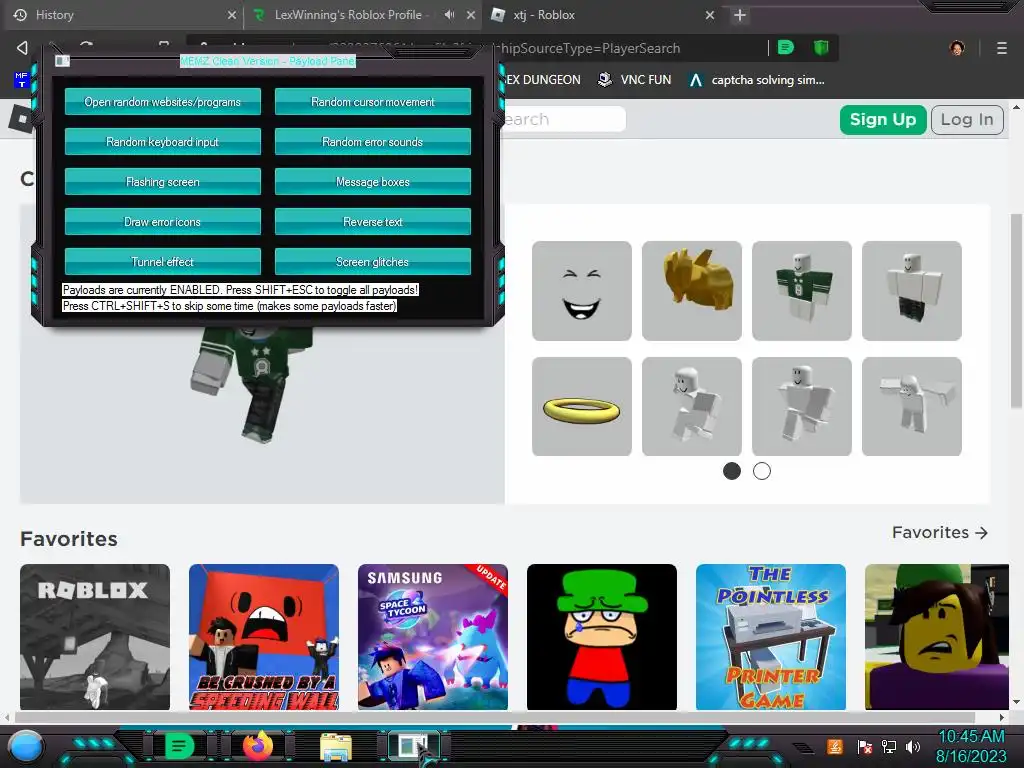Open the captcha solving sim bookmark
This screenshot has height=768, width=1024.
(757, 80)
